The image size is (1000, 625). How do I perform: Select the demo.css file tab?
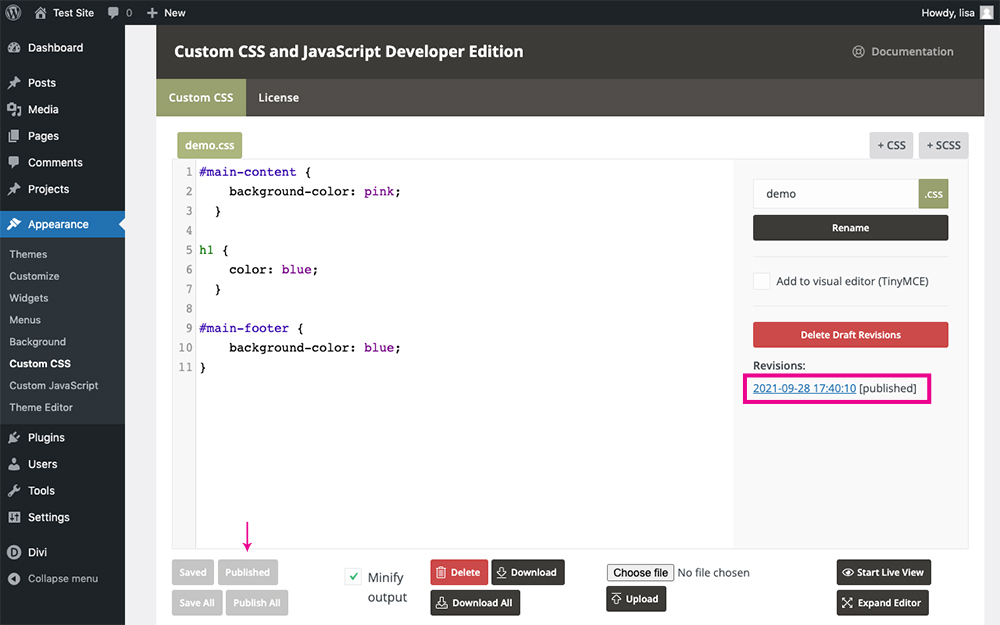[x=210, y=145]
